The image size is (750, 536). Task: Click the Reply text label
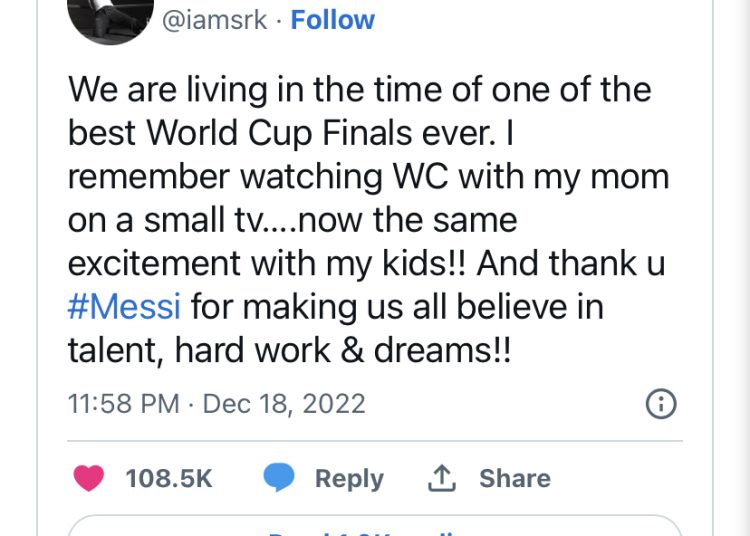point(349,479)
